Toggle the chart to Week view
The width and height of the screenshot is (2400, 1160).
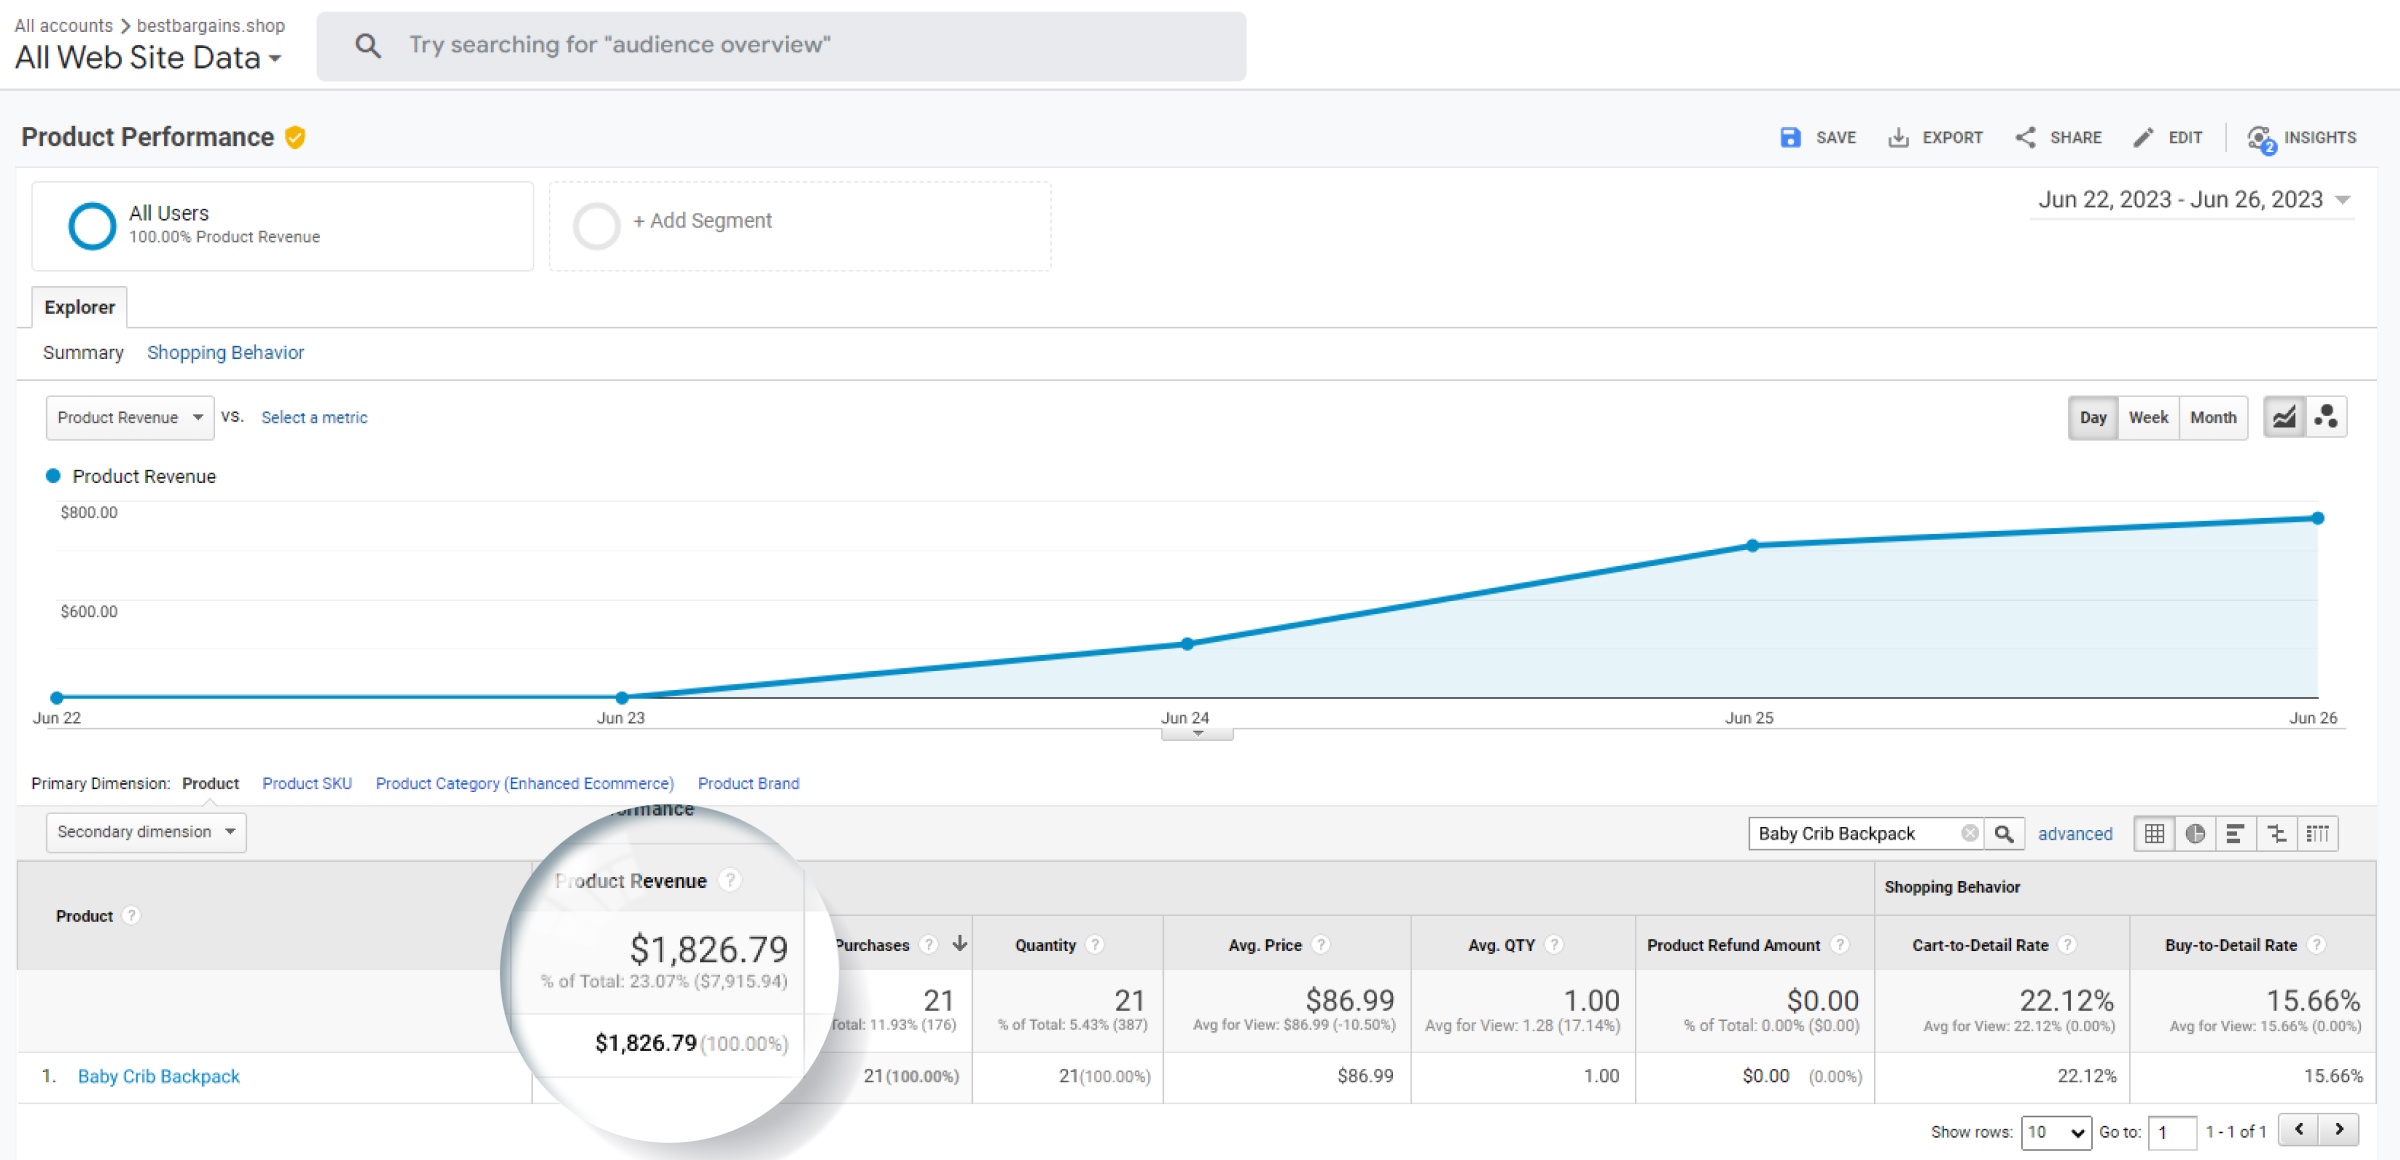point(2148,417)
